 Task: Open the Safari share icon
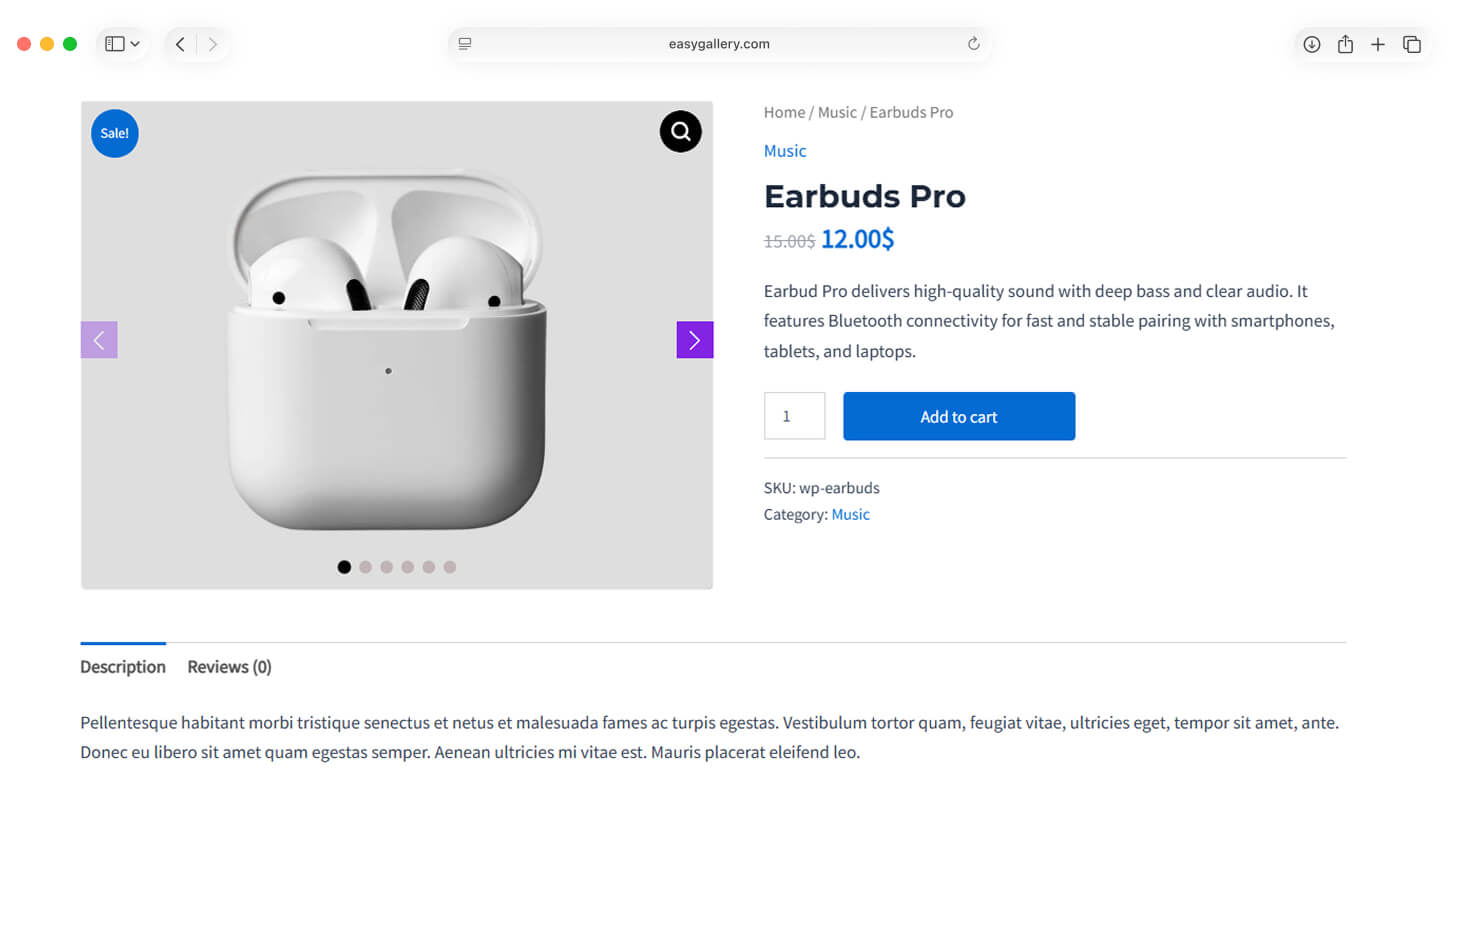click(1345, 44)
